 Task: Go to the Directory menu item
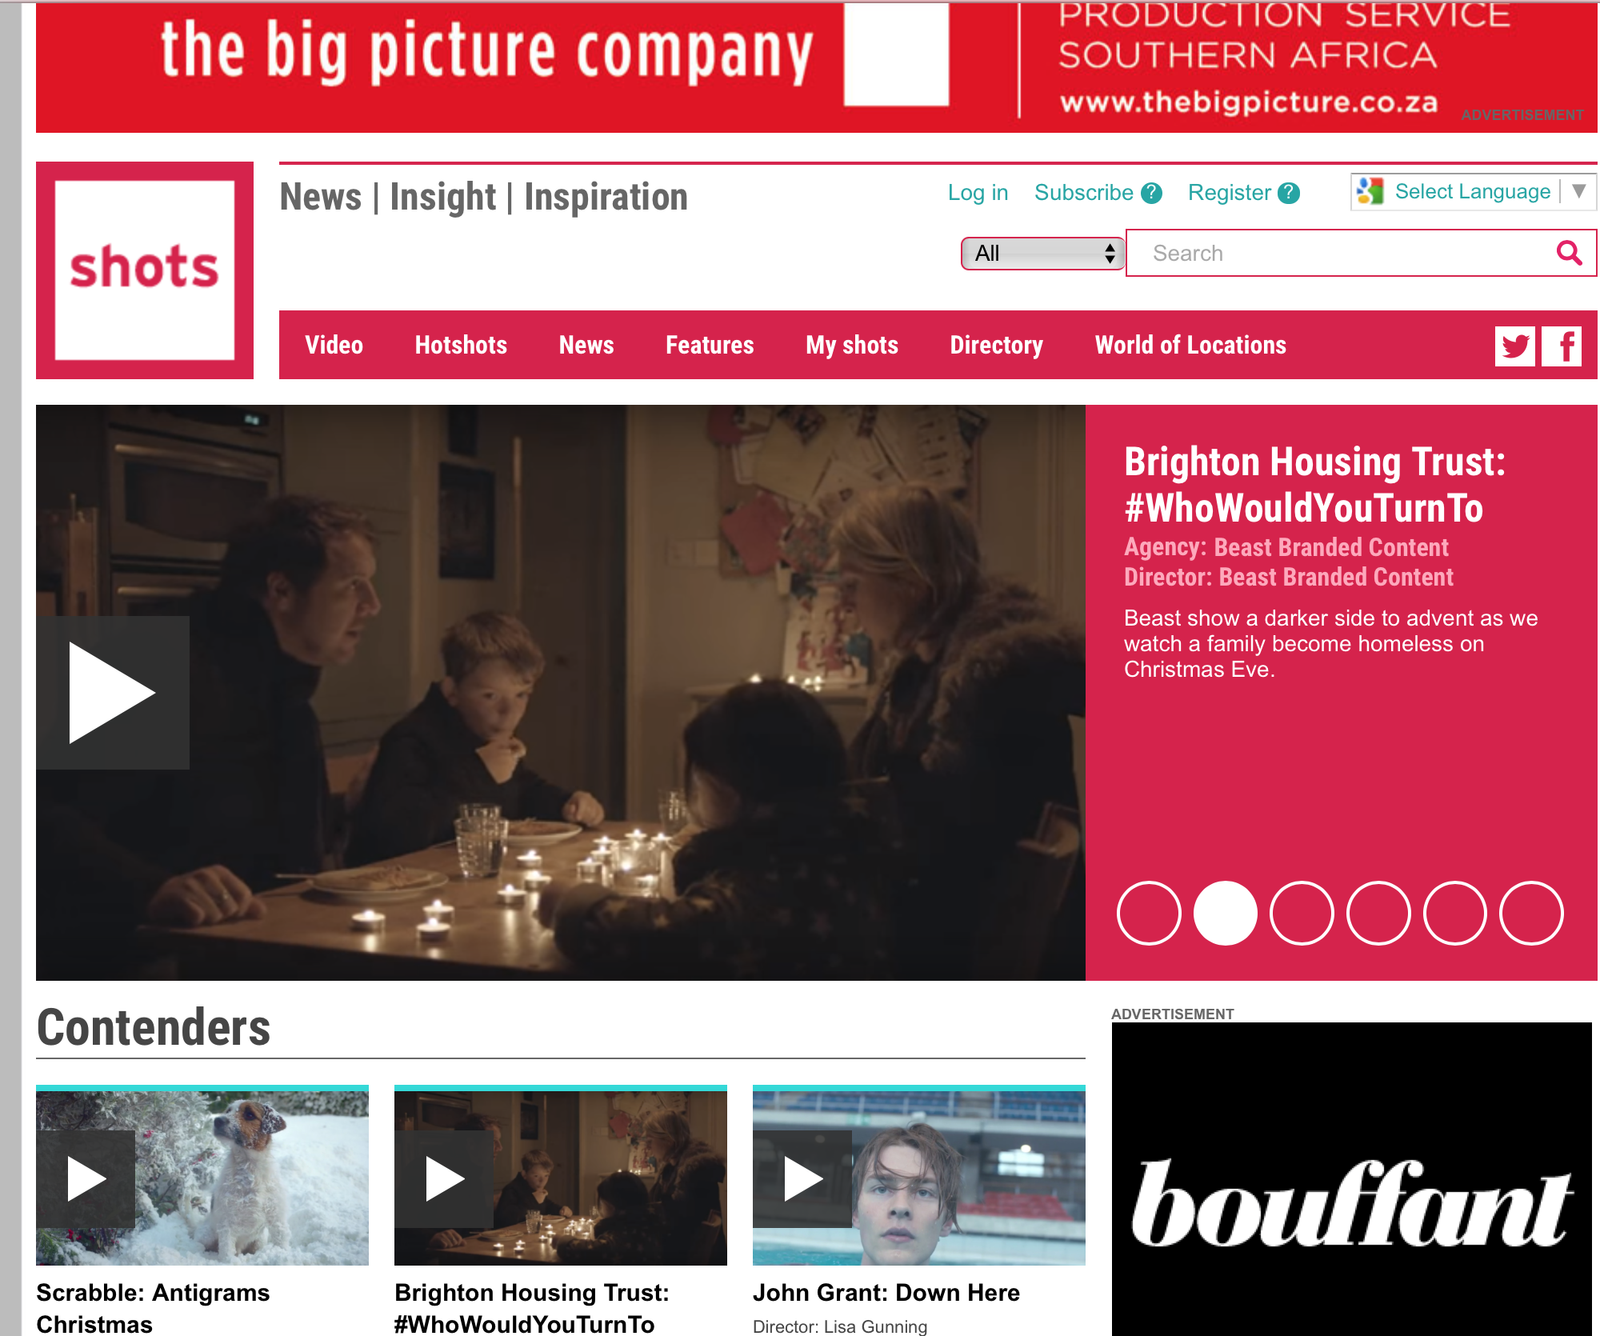tap(996, 345)
